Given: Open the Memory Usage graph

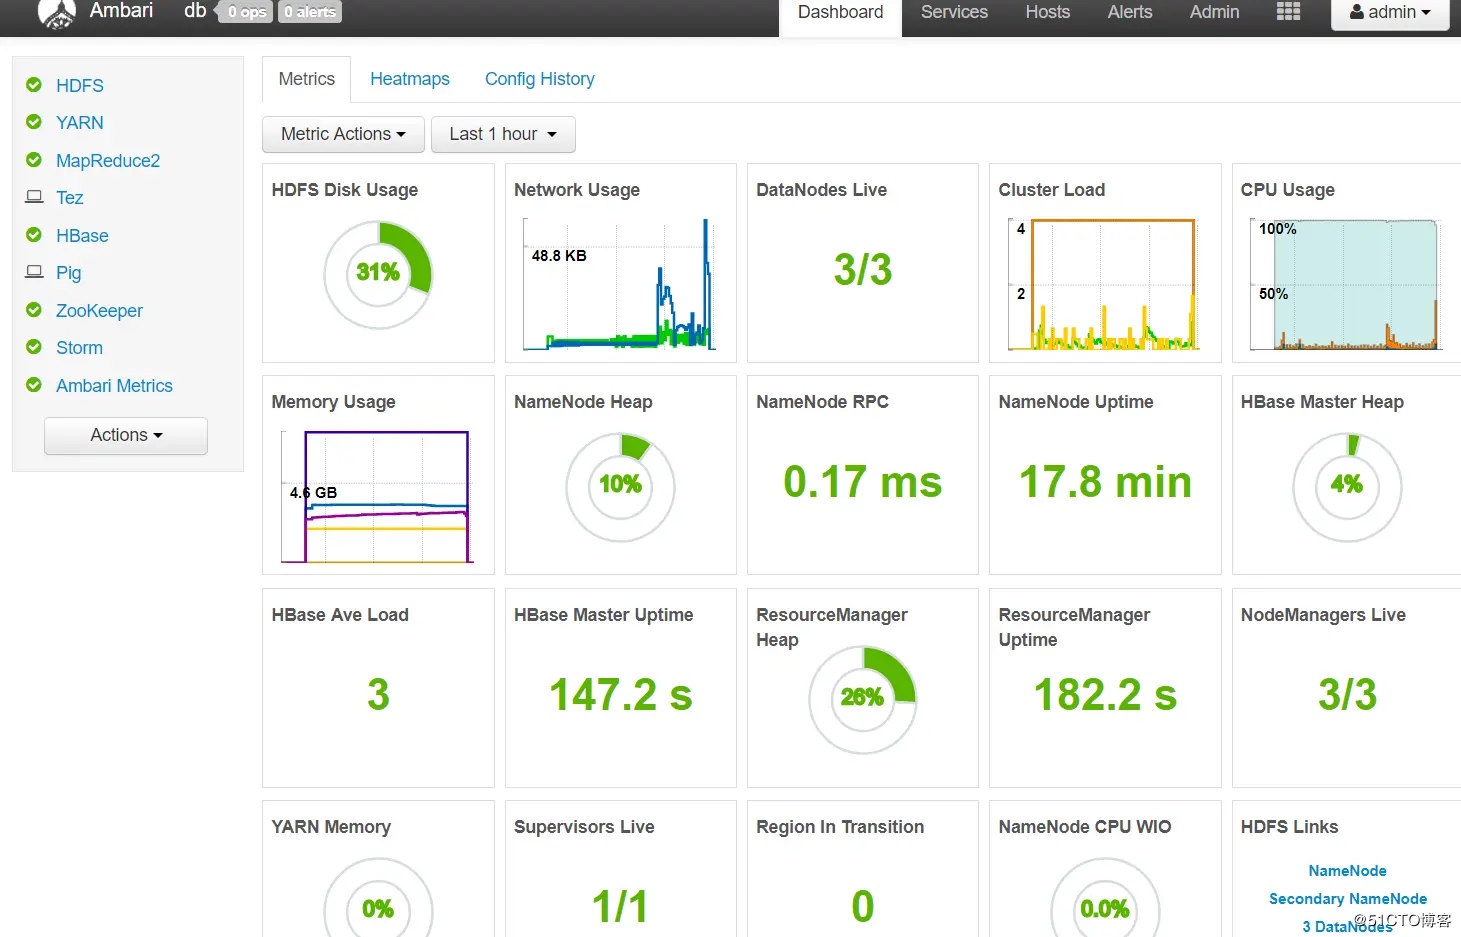Looking at the screenshot, I should click(377, 497).
